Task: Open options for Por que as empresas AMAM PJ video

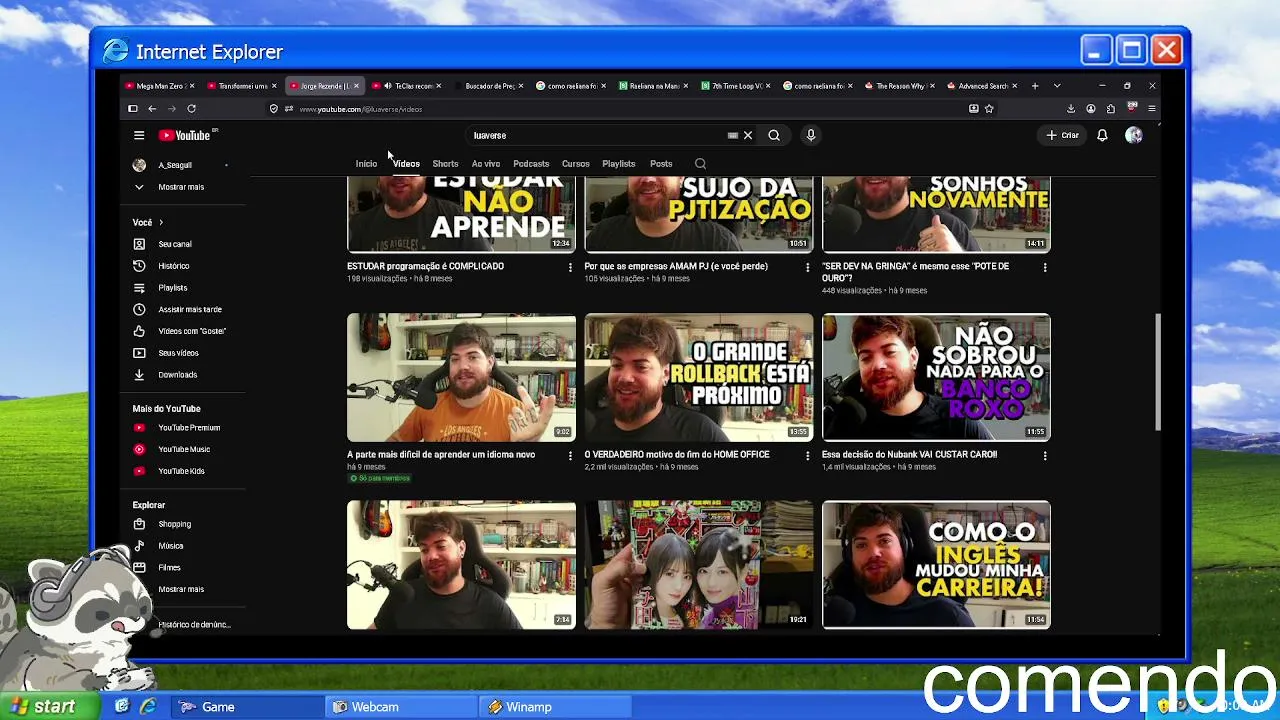Action: click(808, 267)
